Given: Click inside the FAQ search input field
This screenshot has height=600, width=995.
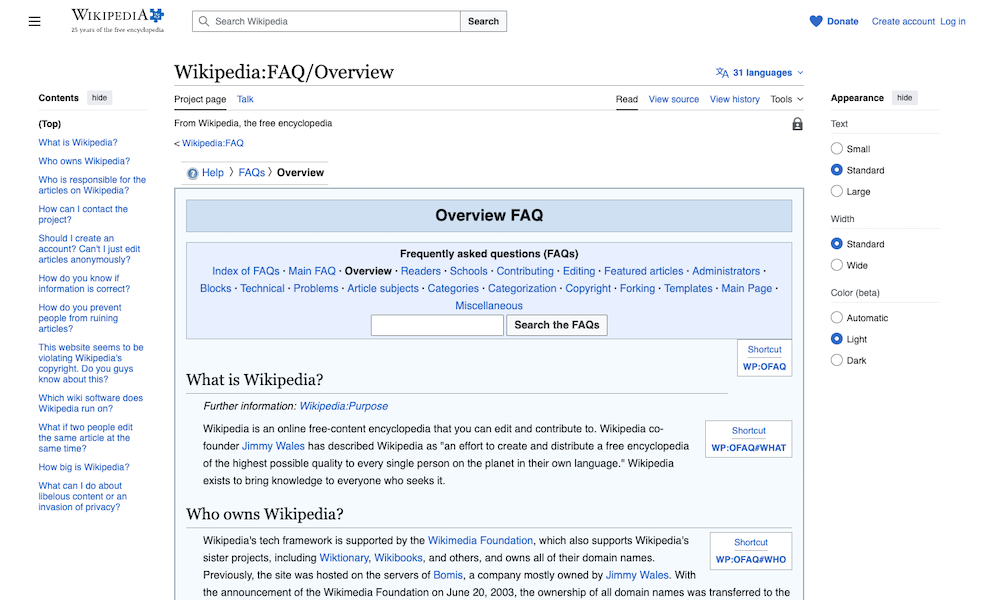Looking at the screenshot, I should (x=437, y=324).
